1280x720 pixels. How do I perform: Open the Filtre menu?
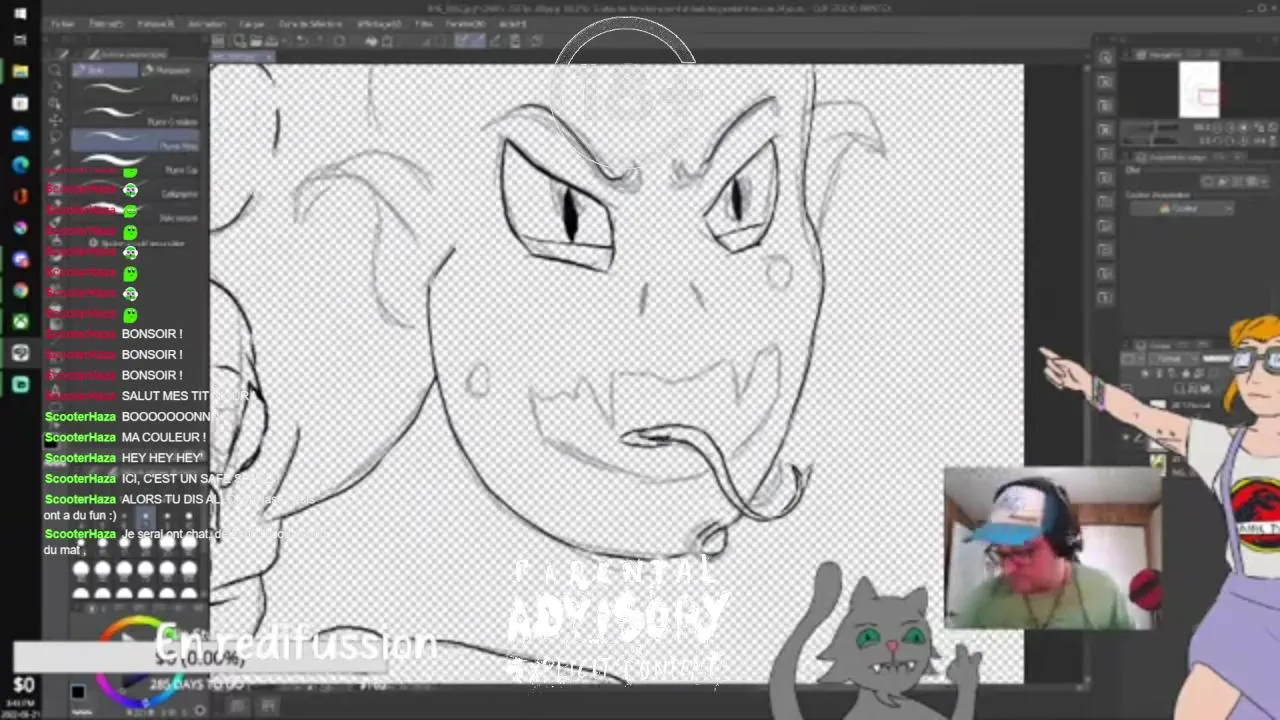coord(424,23)
